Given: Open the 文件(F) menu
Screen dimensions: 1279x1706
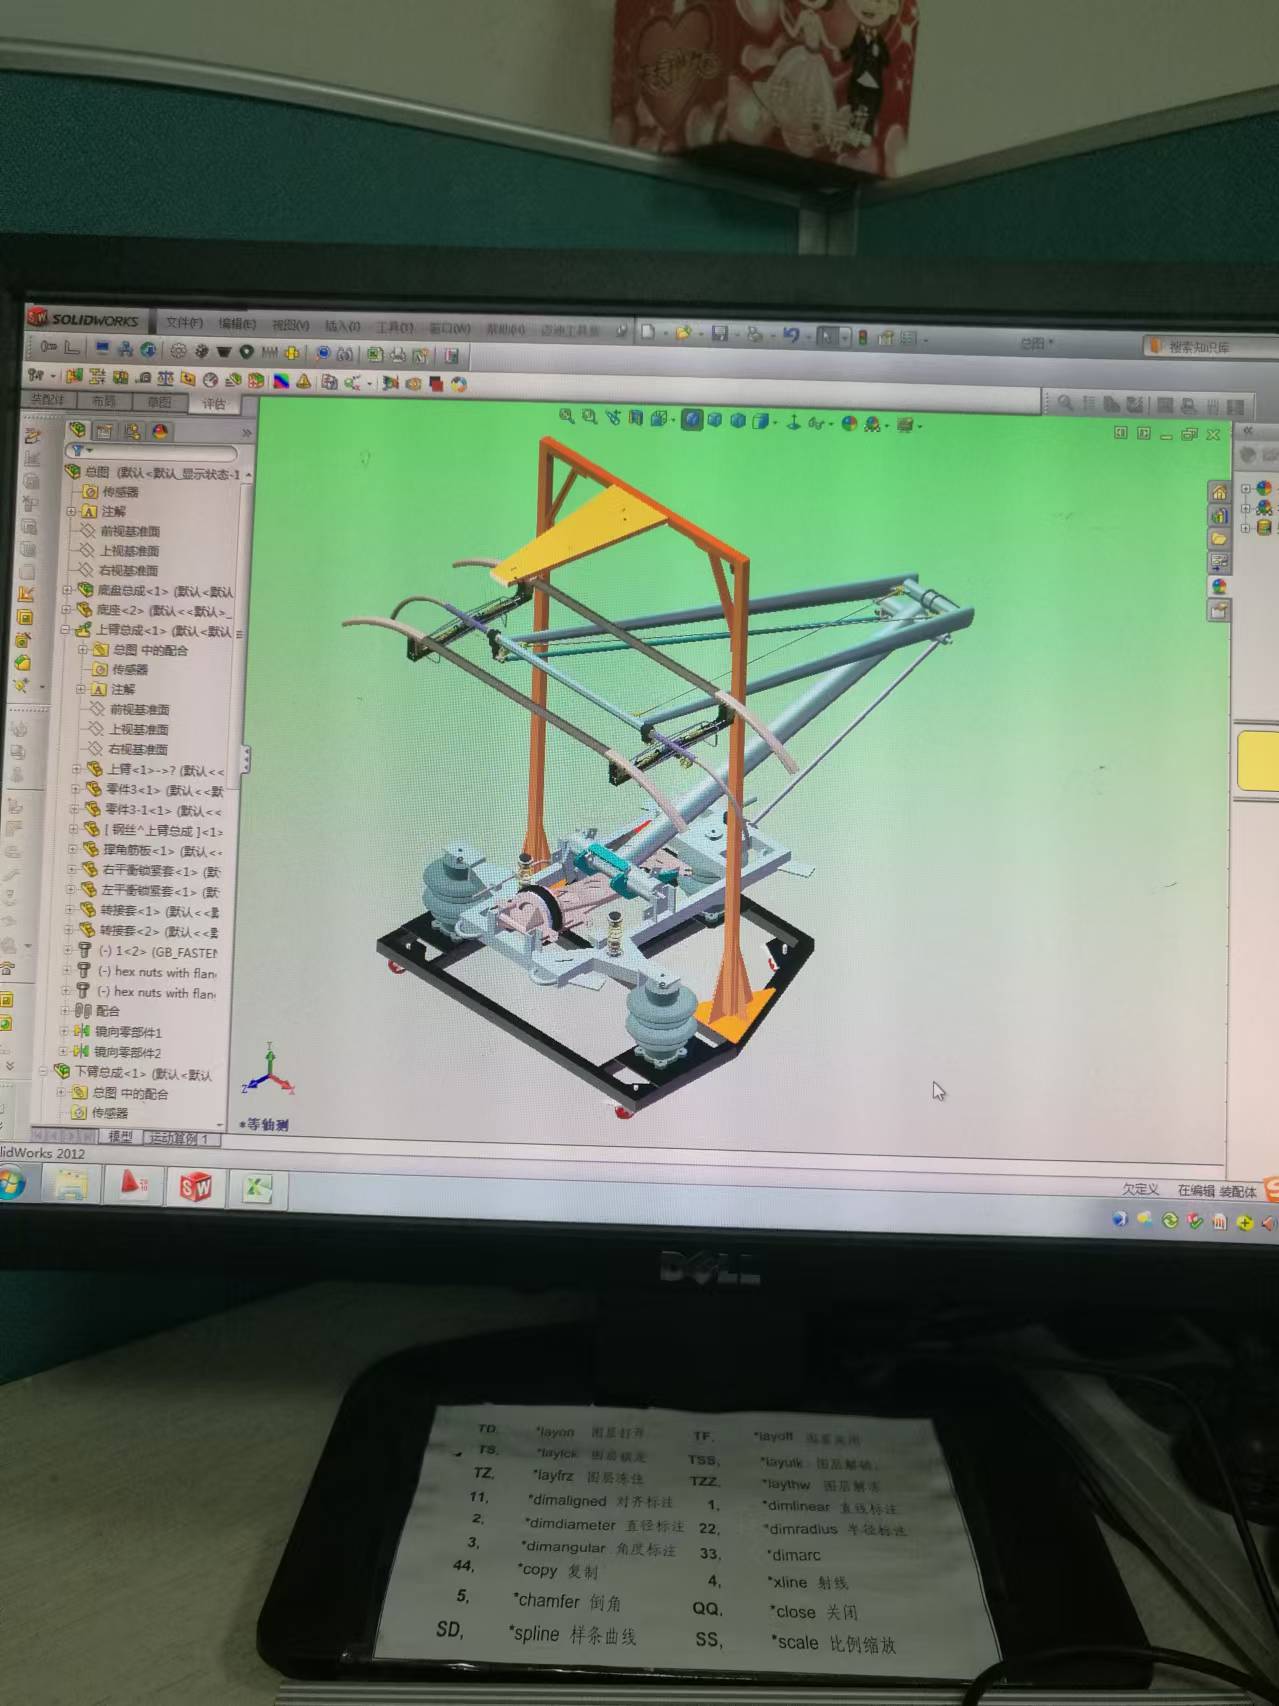Looking at the screenshot, I should click(184, 323).
